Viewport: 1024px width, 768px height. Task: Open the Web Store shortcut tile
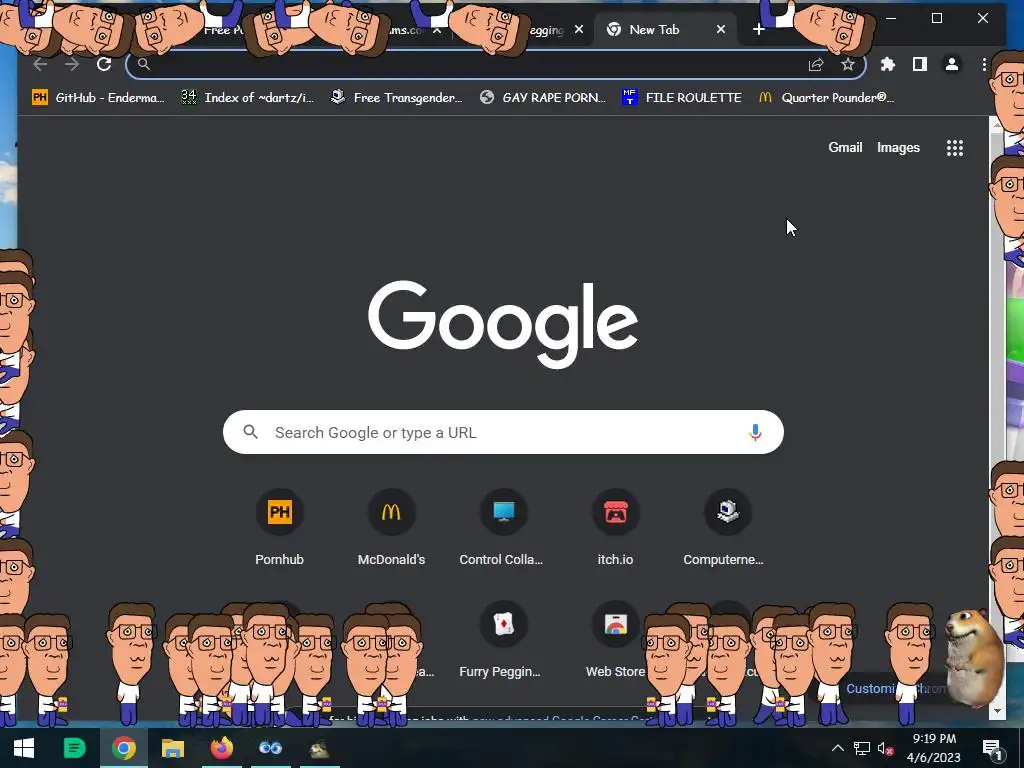click(x=615, y=640)
